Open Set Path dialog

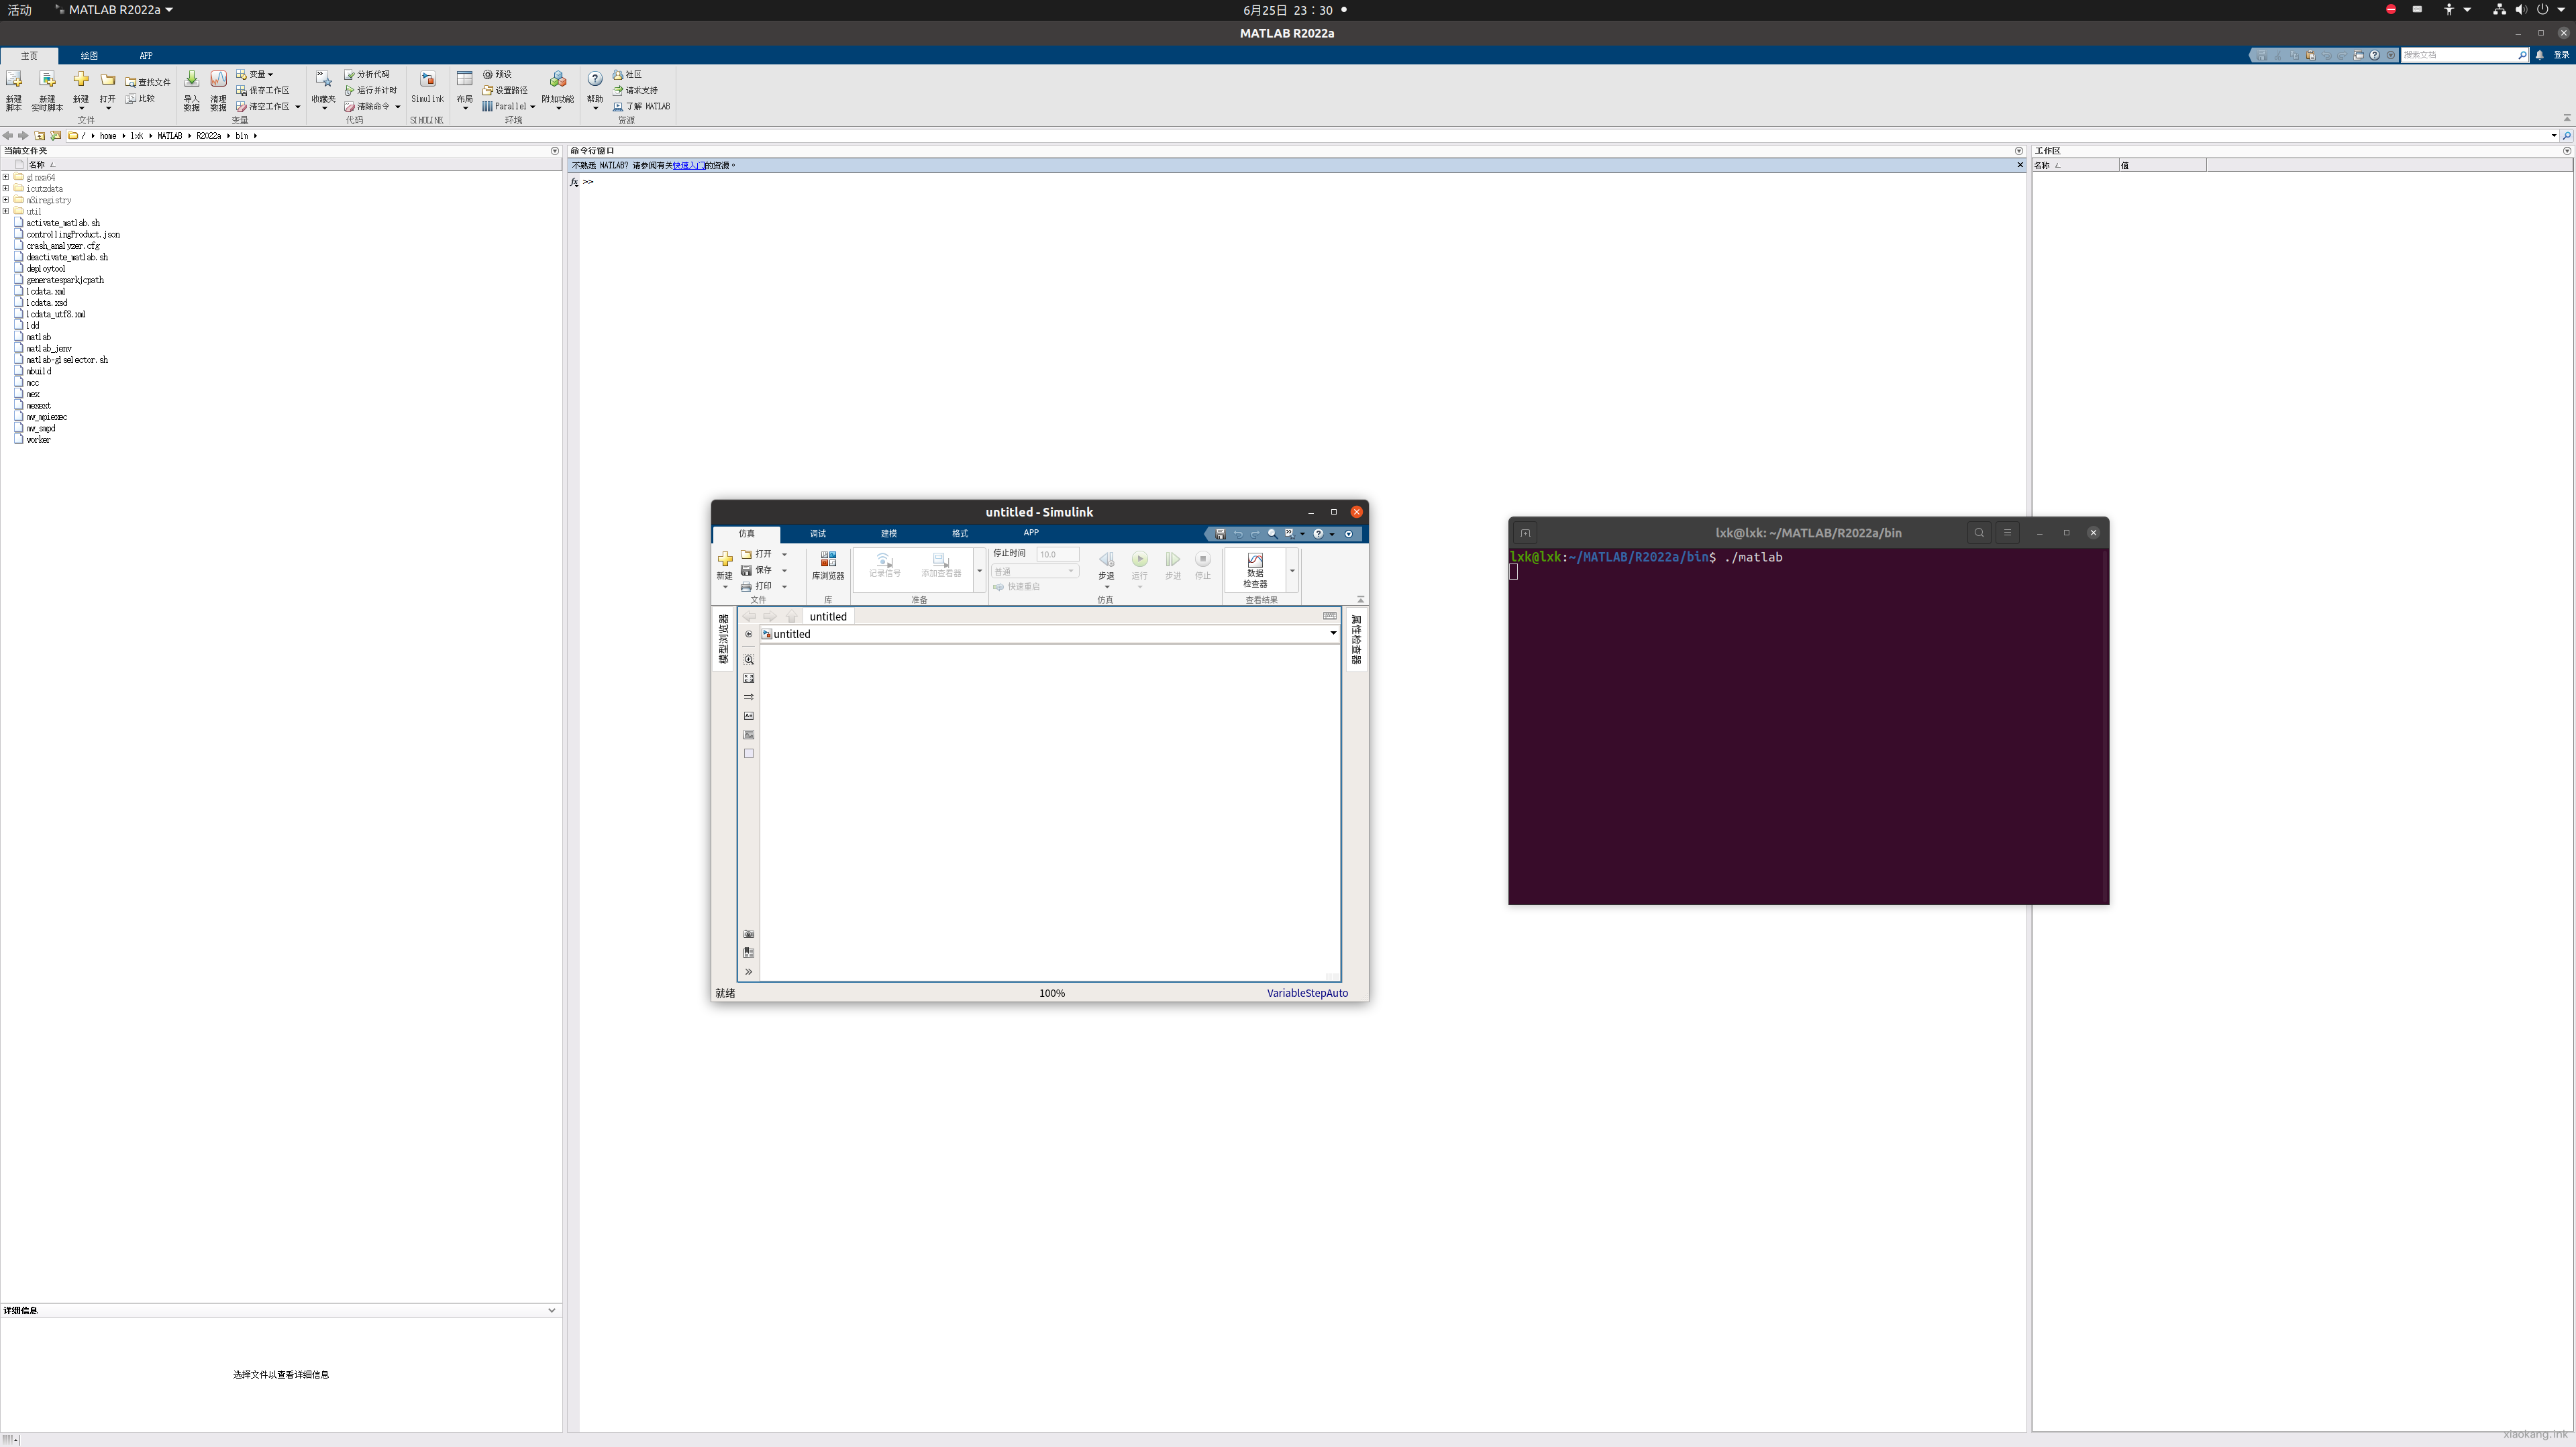[x=505, y=90]
